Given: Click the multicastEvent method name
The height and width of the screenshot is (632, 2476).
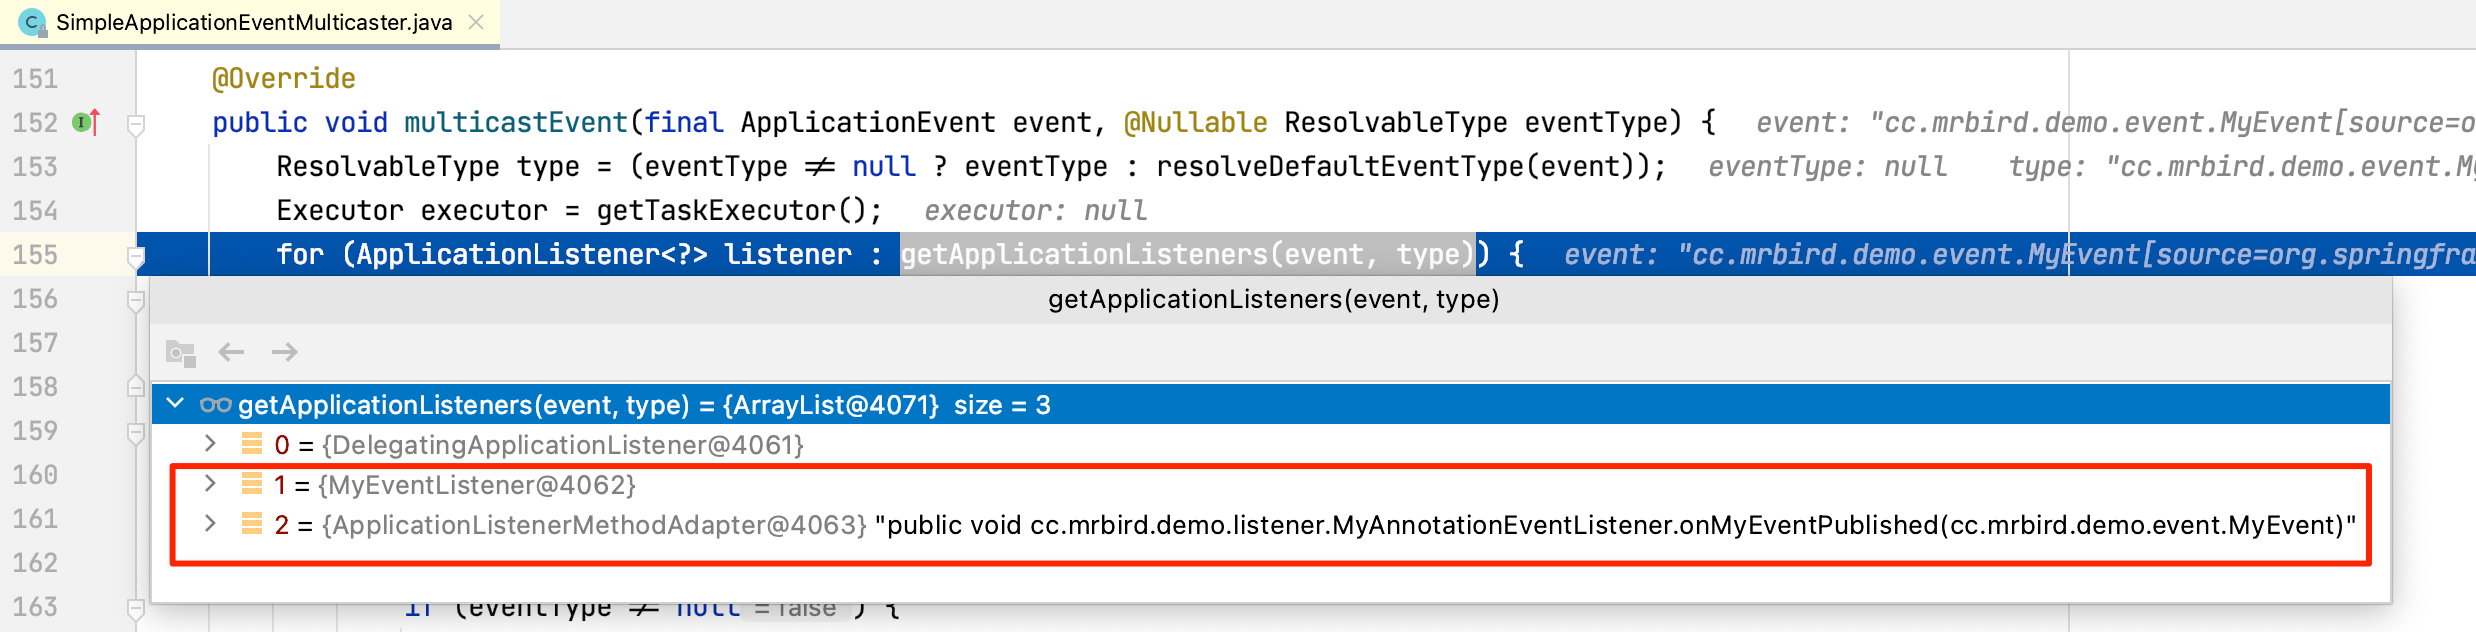Looking at the screenshot, I should 515,123.
